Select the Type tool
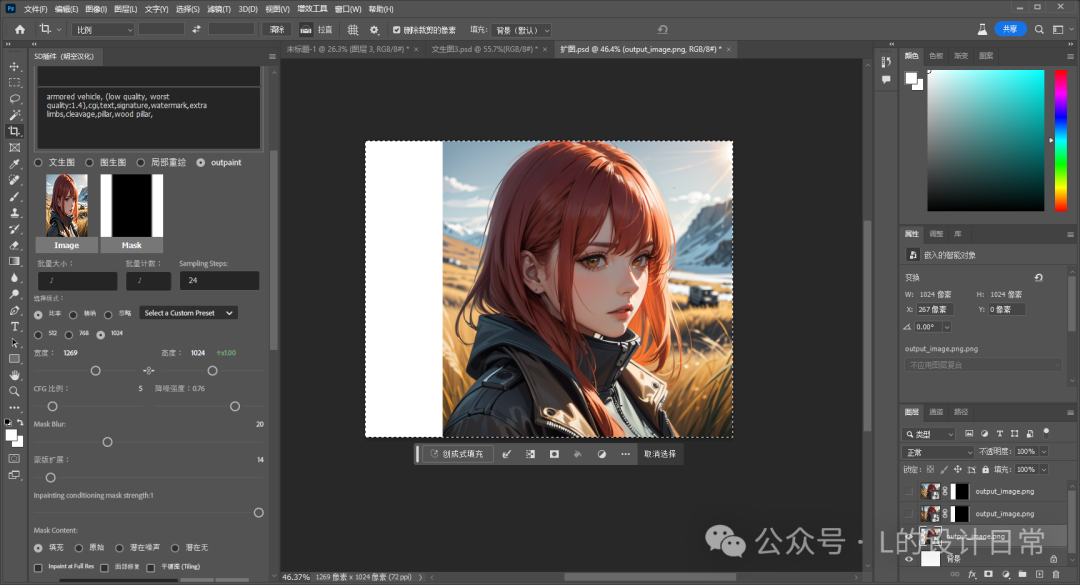 point(14,327)
